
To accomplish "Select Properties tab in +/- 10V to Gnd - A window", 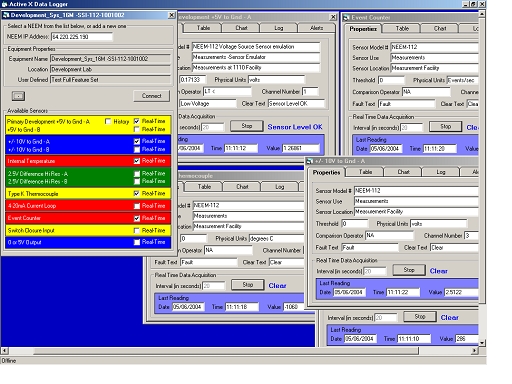I will pyautogui.click(x=326, y=173).
